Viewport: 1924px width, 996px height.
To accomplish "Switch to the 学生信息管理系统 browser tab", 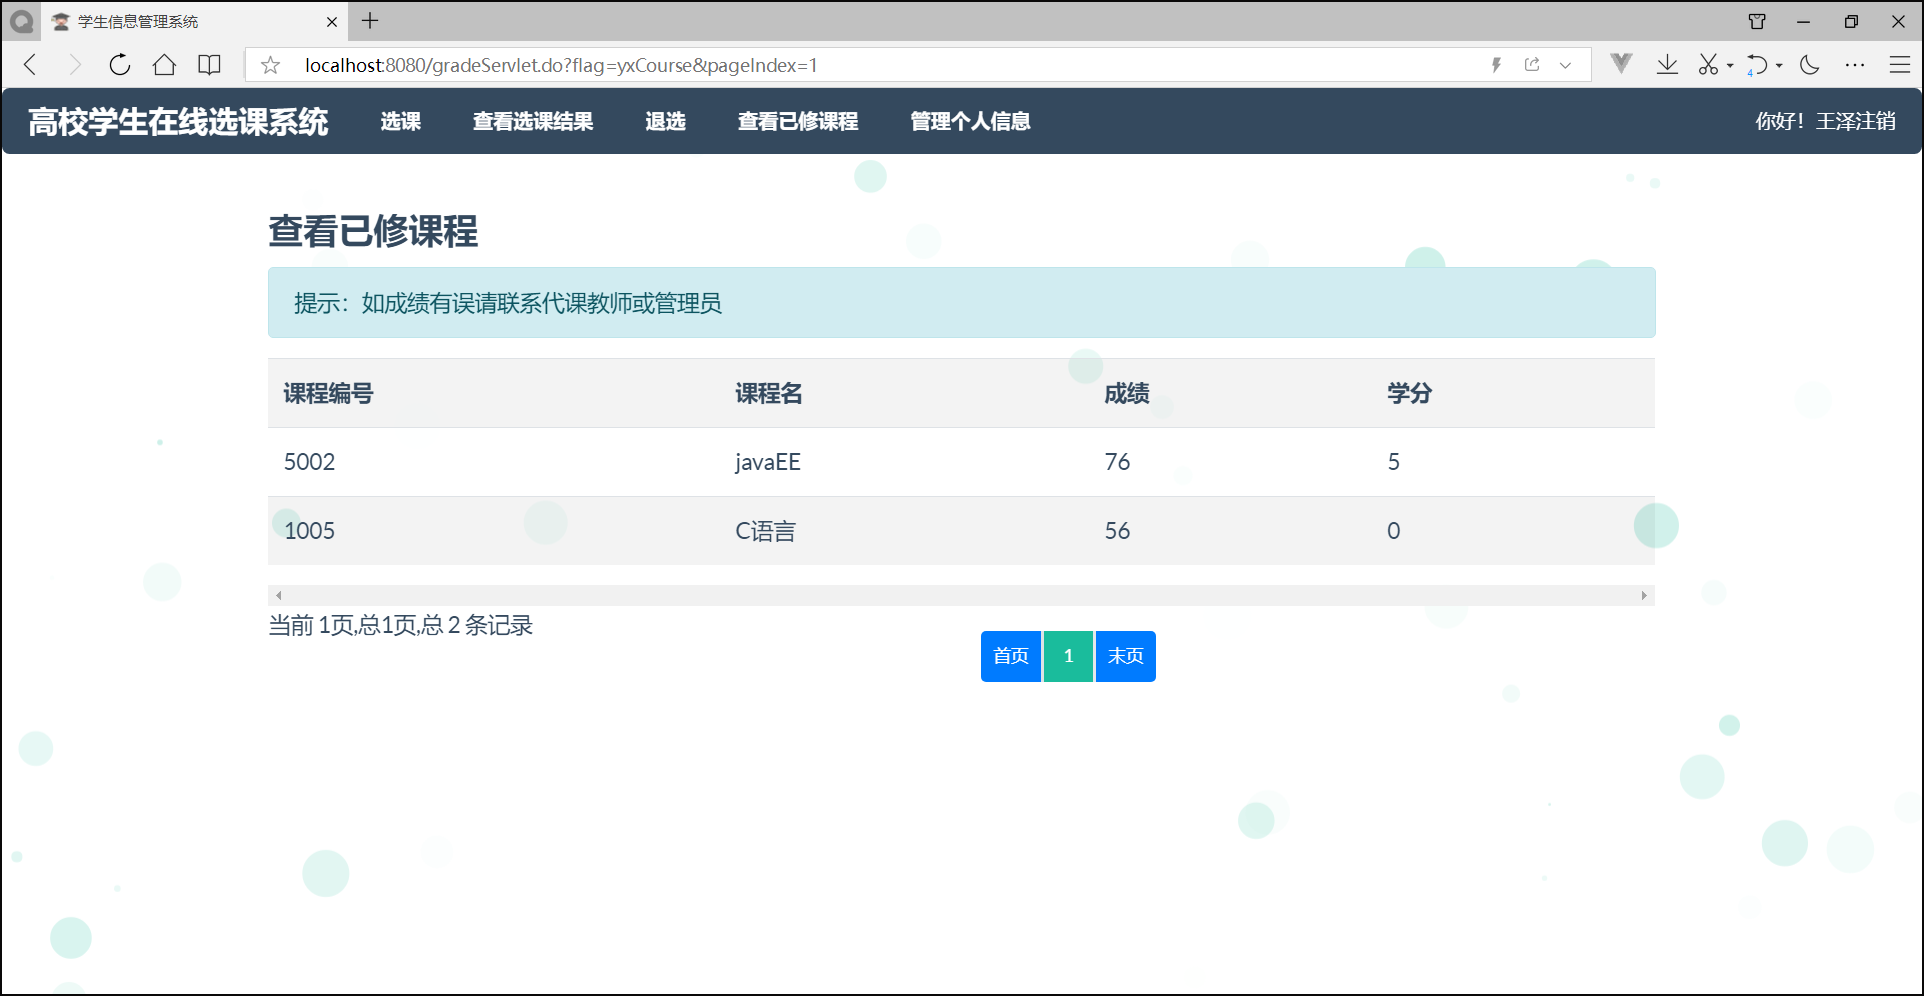I will coord(150,21).
